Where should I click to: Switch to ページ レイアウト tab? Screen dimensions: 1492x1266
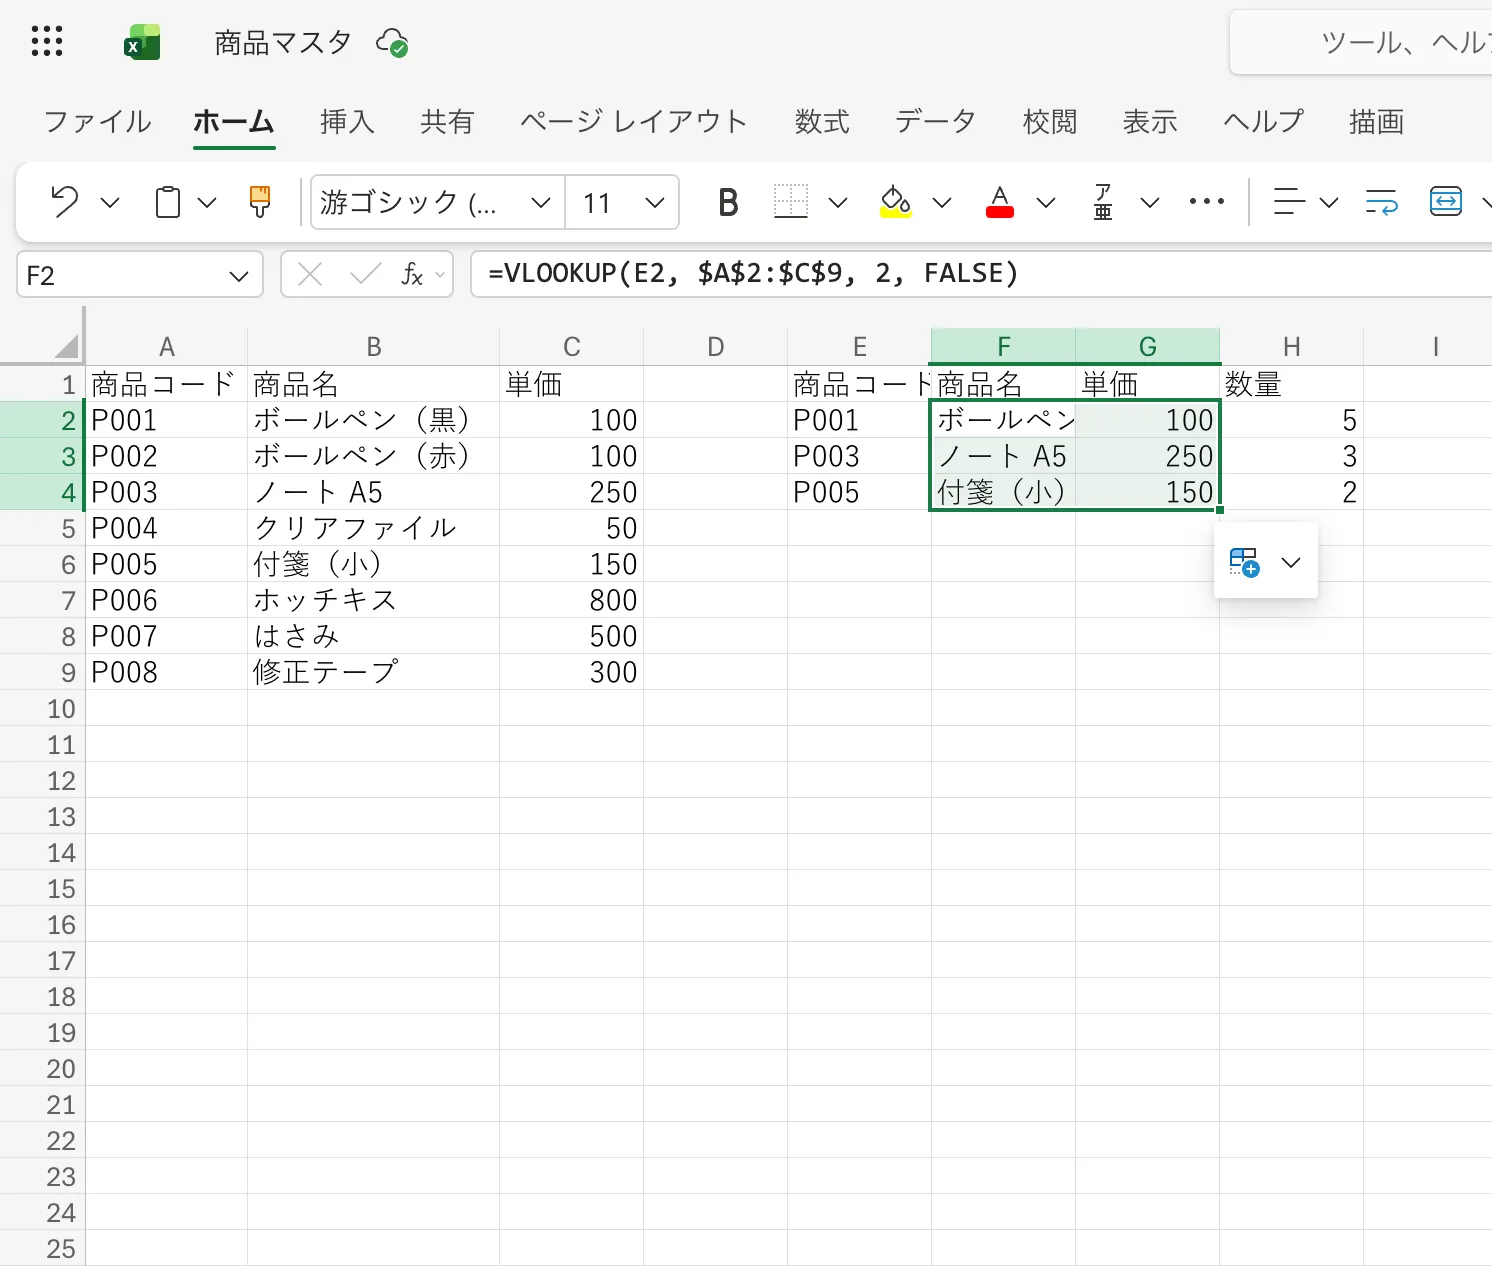pos(634,122)
